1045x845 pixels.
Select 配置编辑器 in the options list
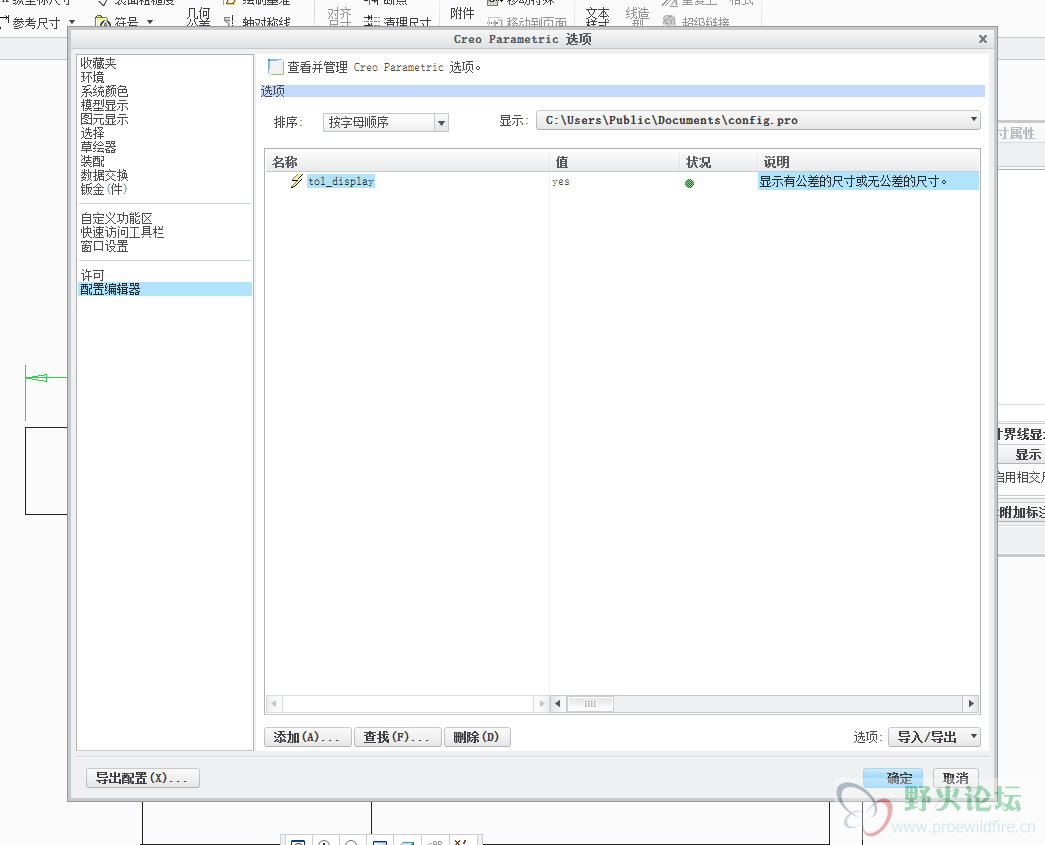pyautogui.click(x=165, y=289)
